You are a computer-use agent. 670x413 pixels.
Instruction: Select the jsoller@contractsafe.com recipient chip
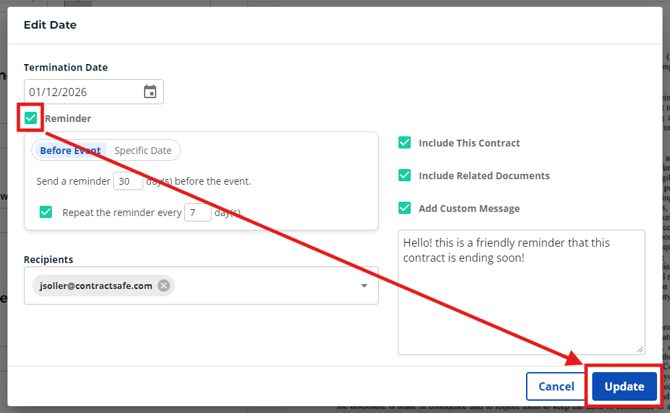(95, 286)
